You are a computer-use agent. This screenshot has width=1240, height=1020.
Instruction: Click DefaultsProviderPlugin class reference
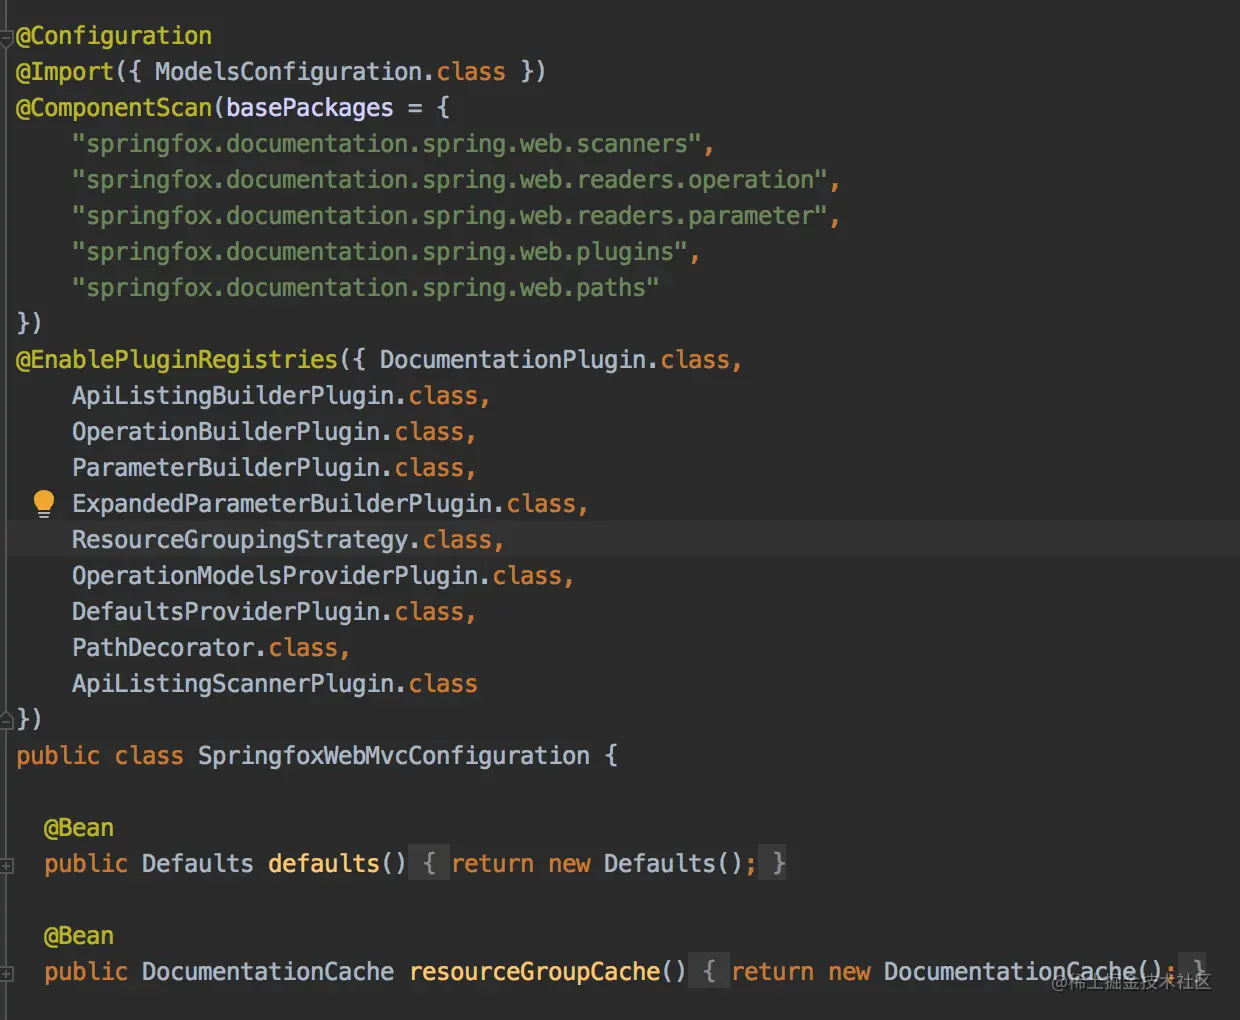pyautogui.click(x=225, y=612)
